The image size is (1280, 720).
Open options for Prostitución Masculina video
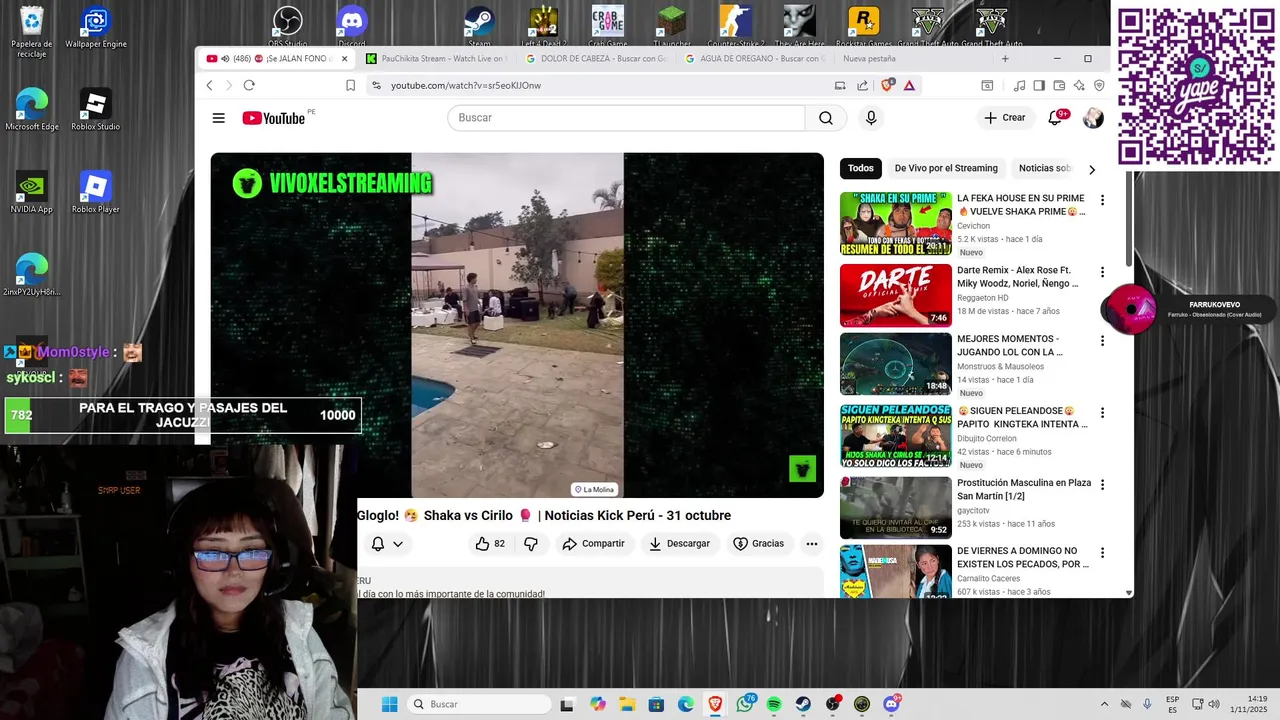coord(1102,485)
